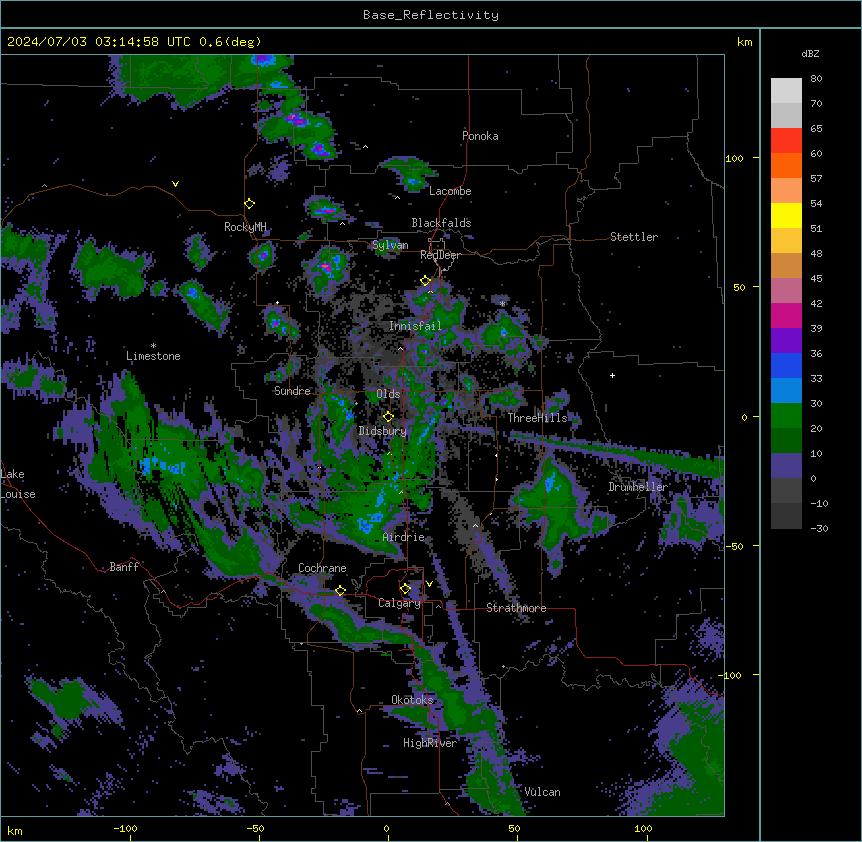Click the -100 tick on horizontal axis
Image resolution: width=862 pixels, height=842 pixels.
click(x=125, y=828)
